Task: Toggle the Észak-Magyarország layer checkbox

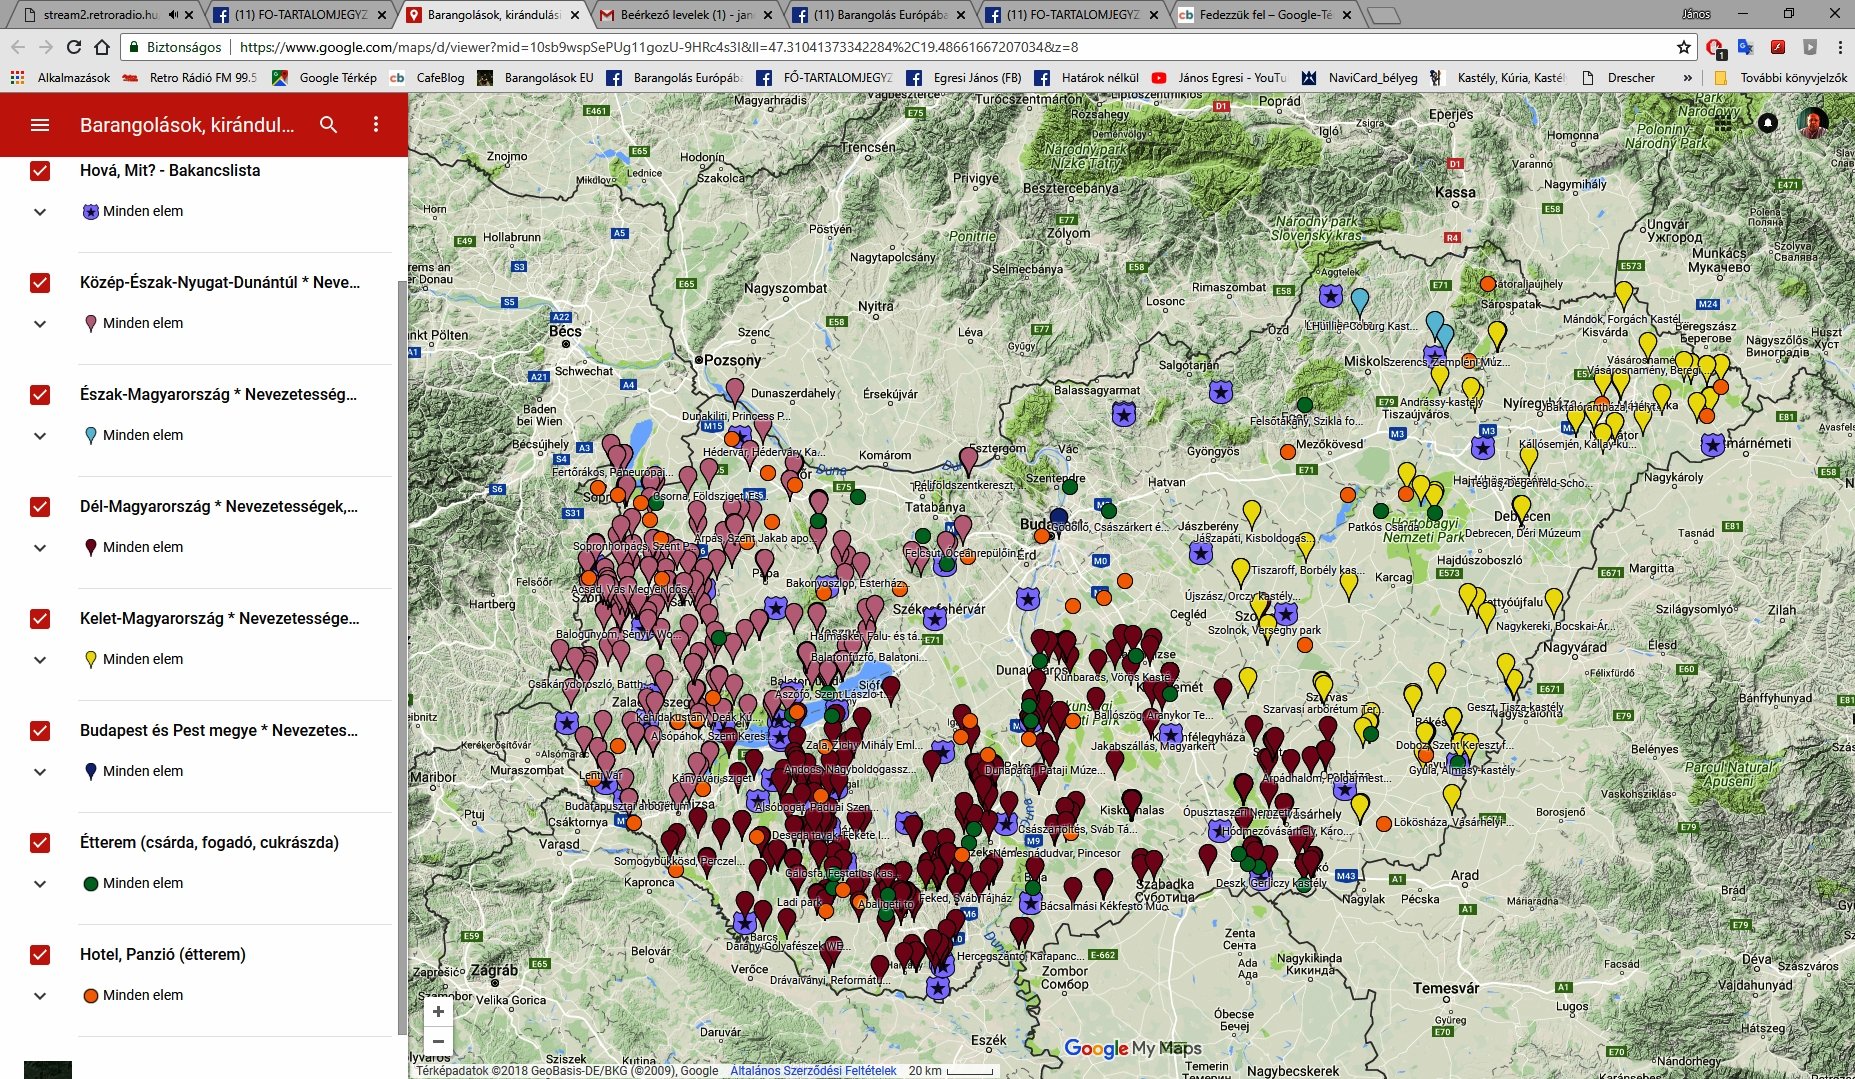Action: (x=40, y=395)
